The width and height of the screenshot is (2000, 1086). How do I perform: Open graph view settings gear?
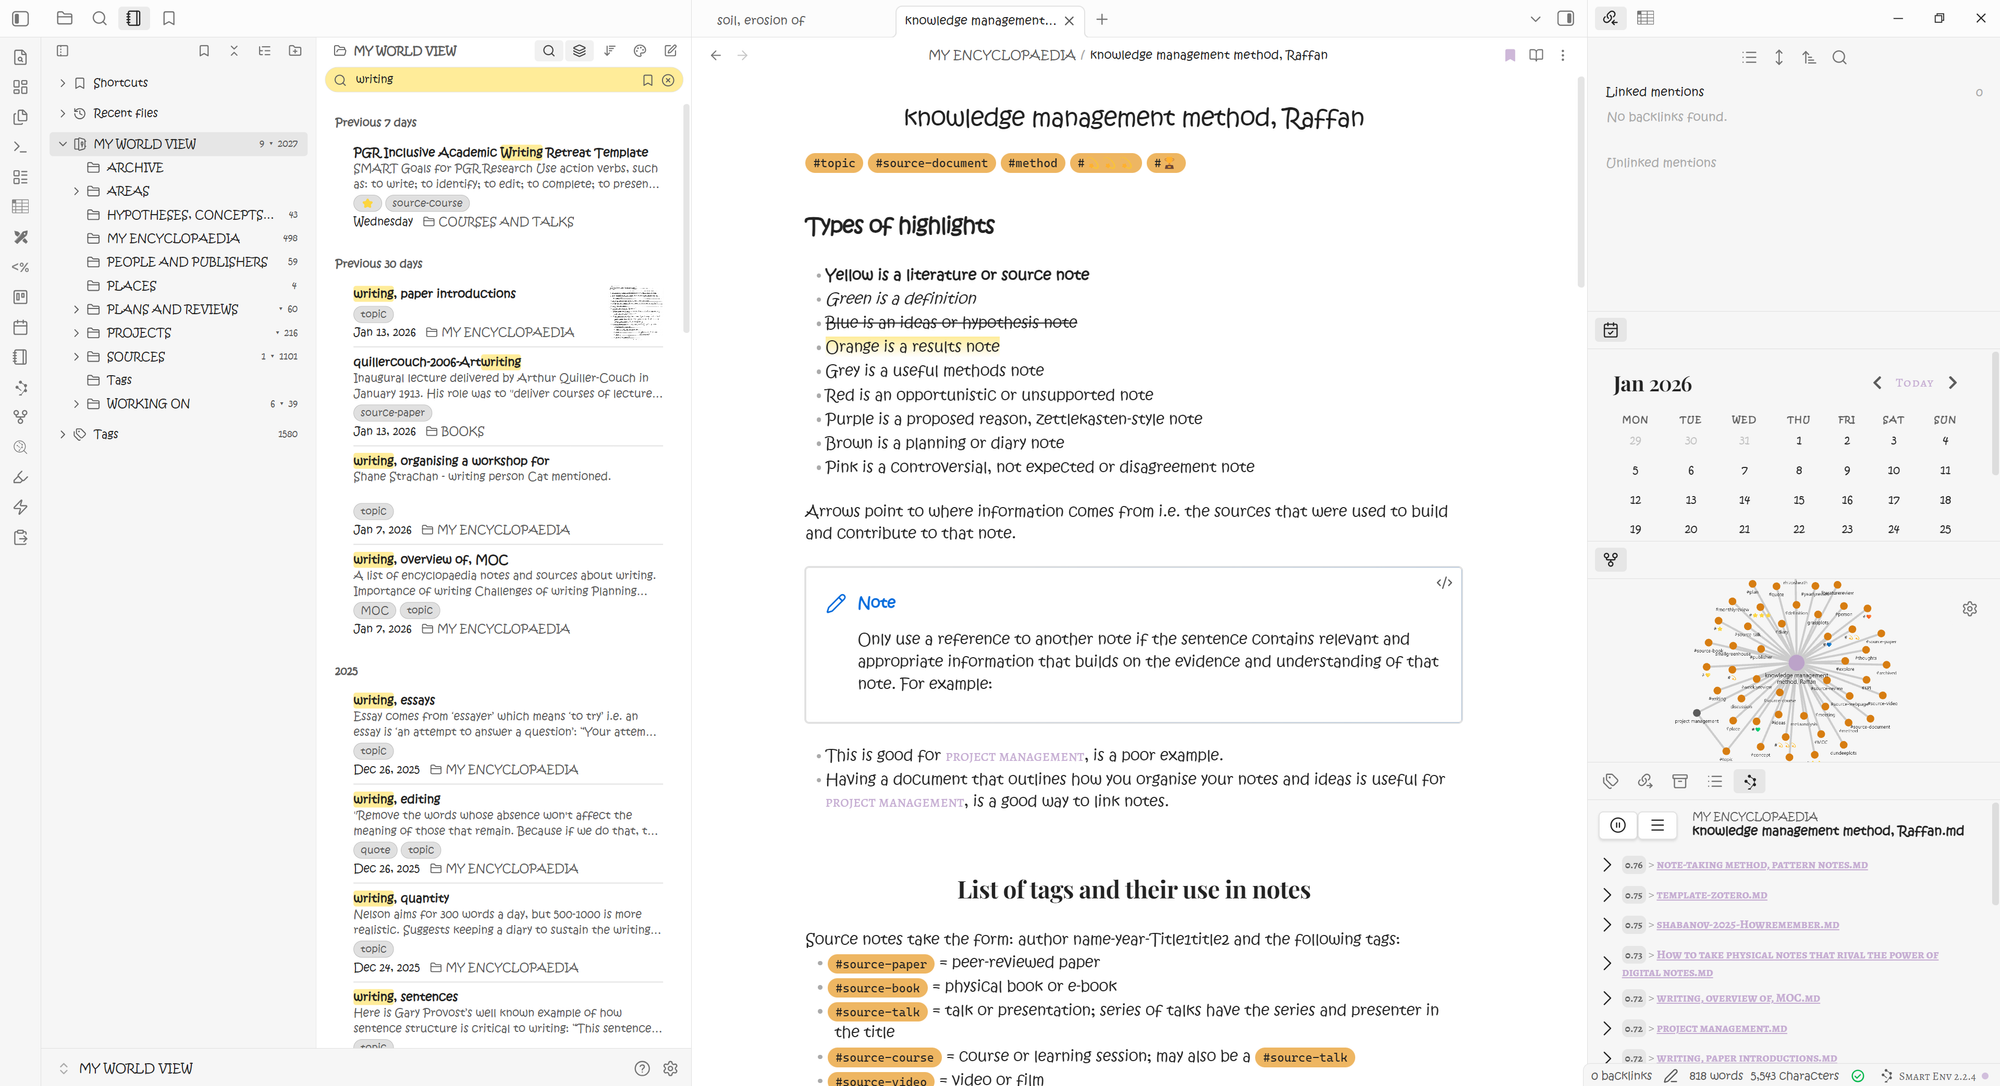[1969, 609]
